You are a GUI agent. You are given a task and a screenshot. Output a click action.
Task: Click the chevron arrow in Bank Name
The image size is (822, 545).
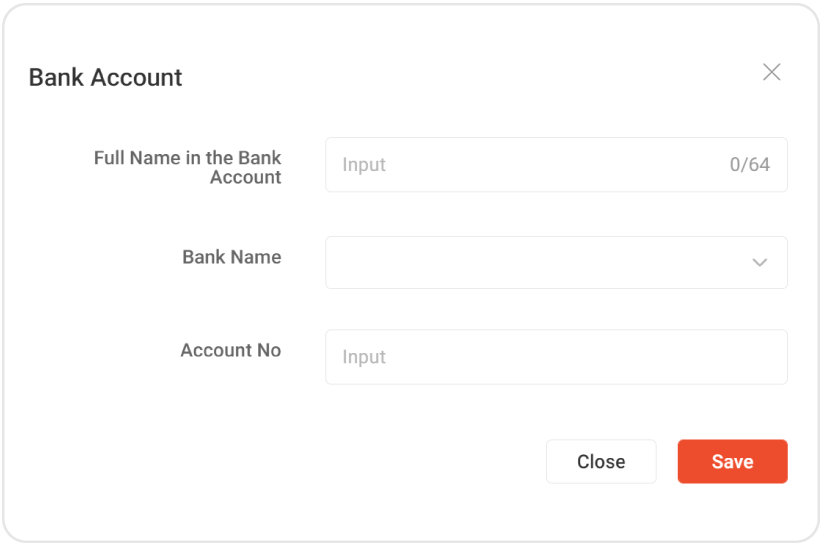760,263
